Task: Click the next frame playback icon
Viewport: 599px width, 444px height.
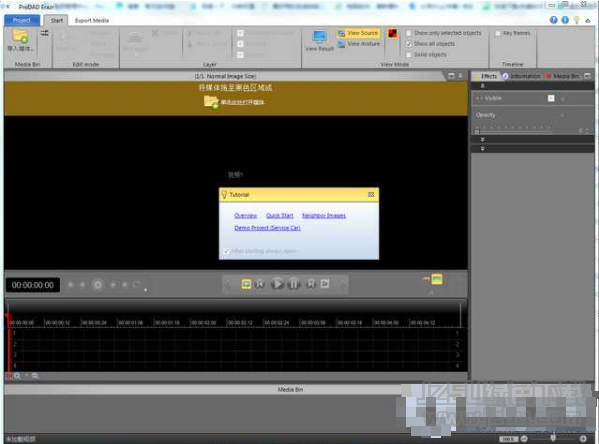Action: (311, 284)
